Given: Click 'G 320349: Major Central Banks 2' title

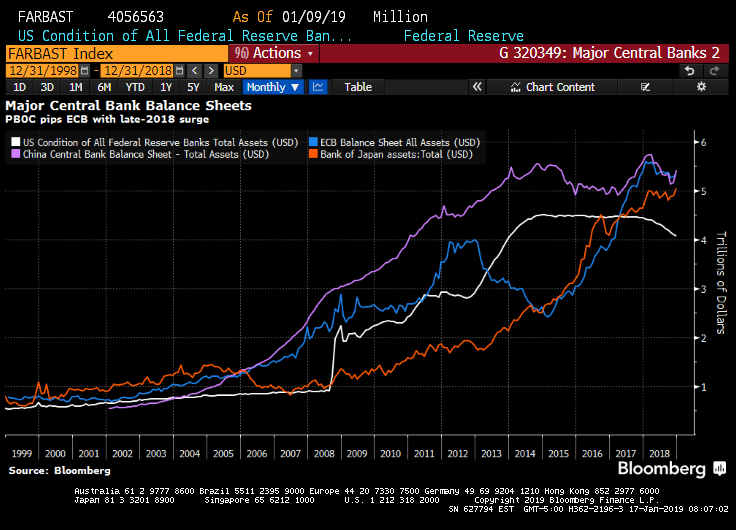Looking at the screenshot, I should coord(609,53).
